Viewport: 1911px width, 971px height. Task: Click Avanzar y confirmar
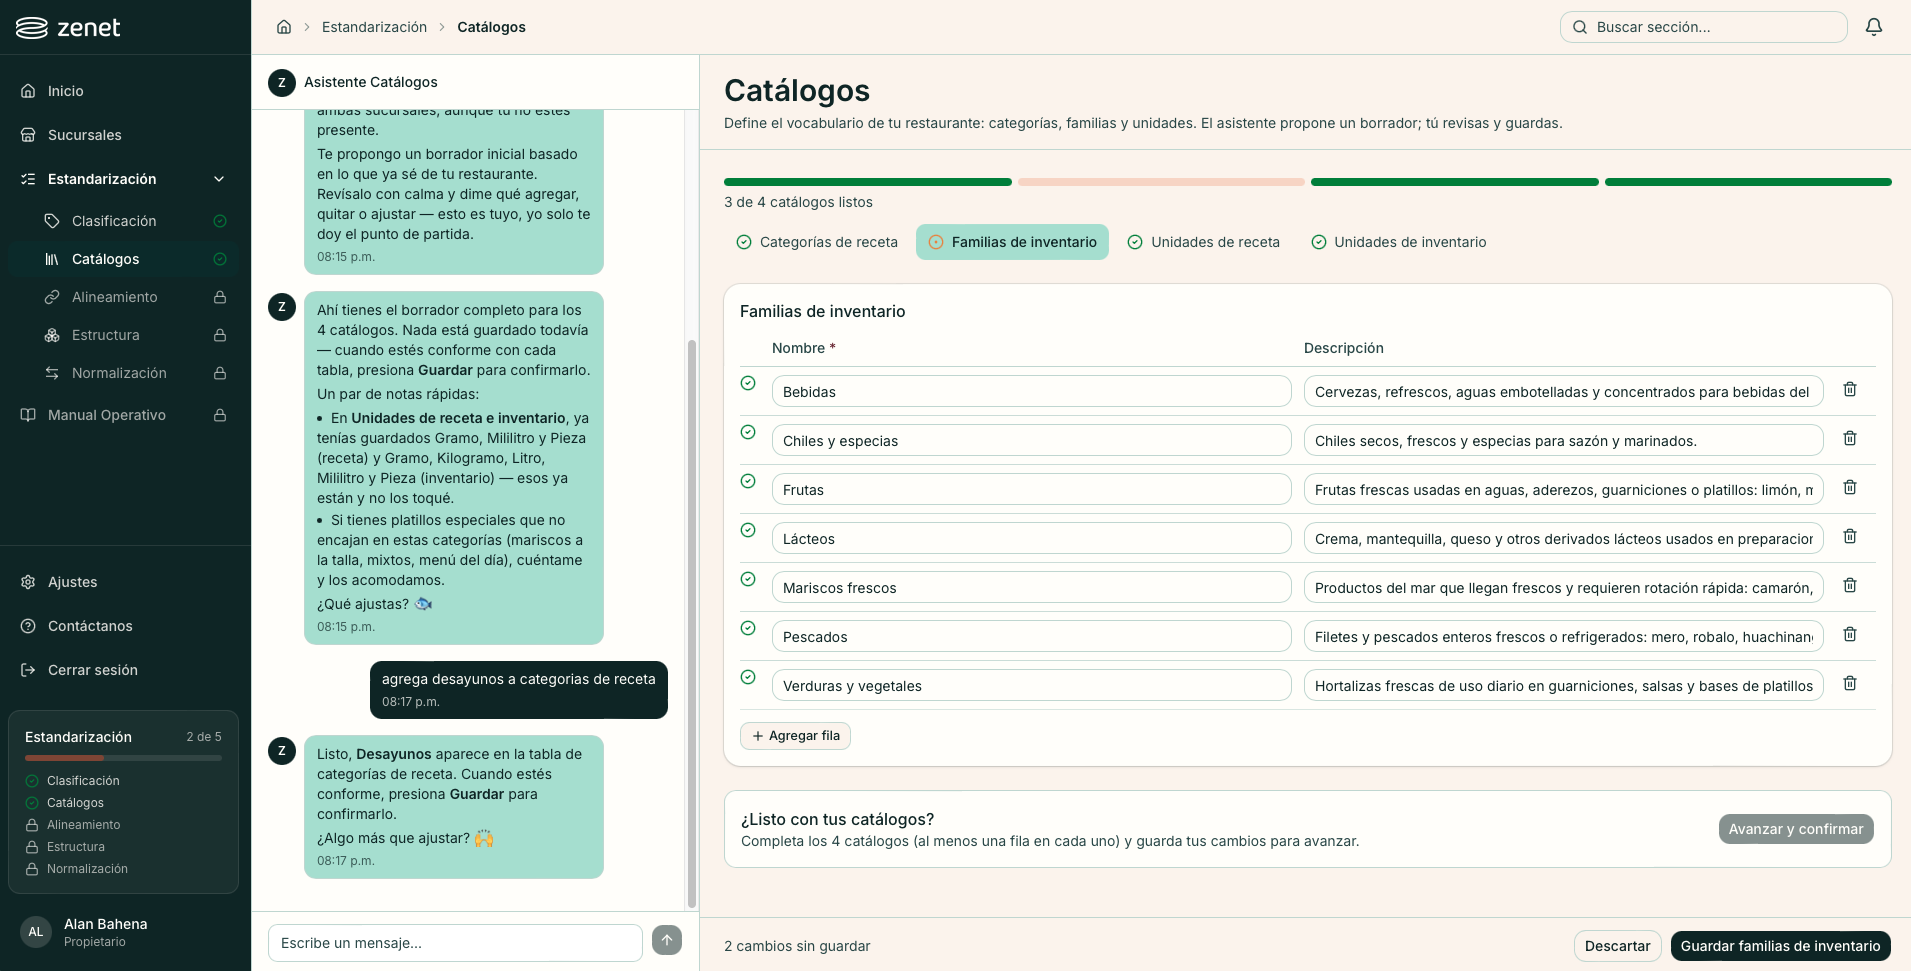pos(1796,829)
